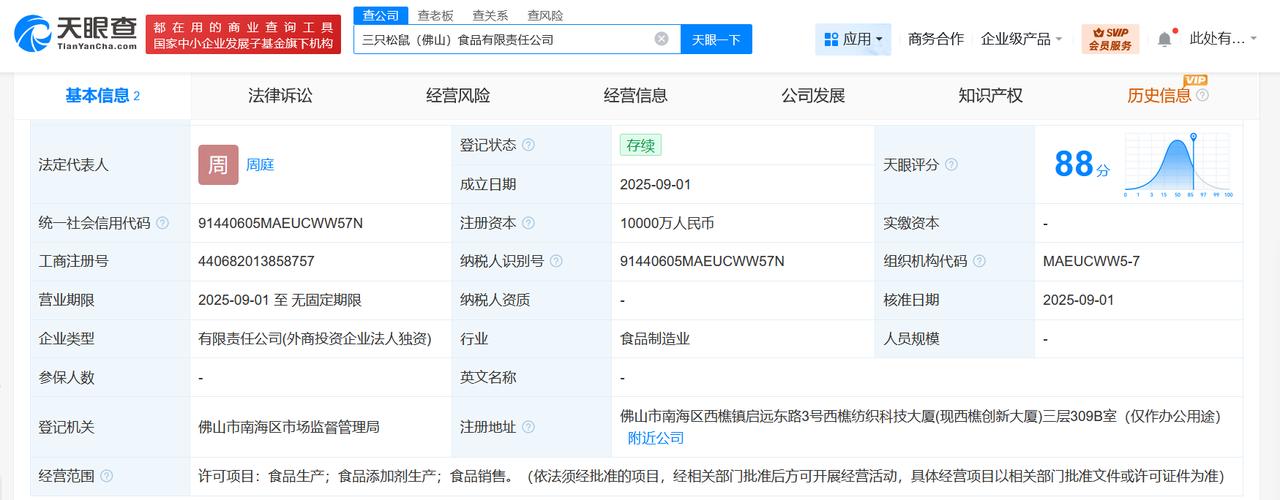Click the 食品制造业 industry value

pyautogui.click(x=655, y=339)
